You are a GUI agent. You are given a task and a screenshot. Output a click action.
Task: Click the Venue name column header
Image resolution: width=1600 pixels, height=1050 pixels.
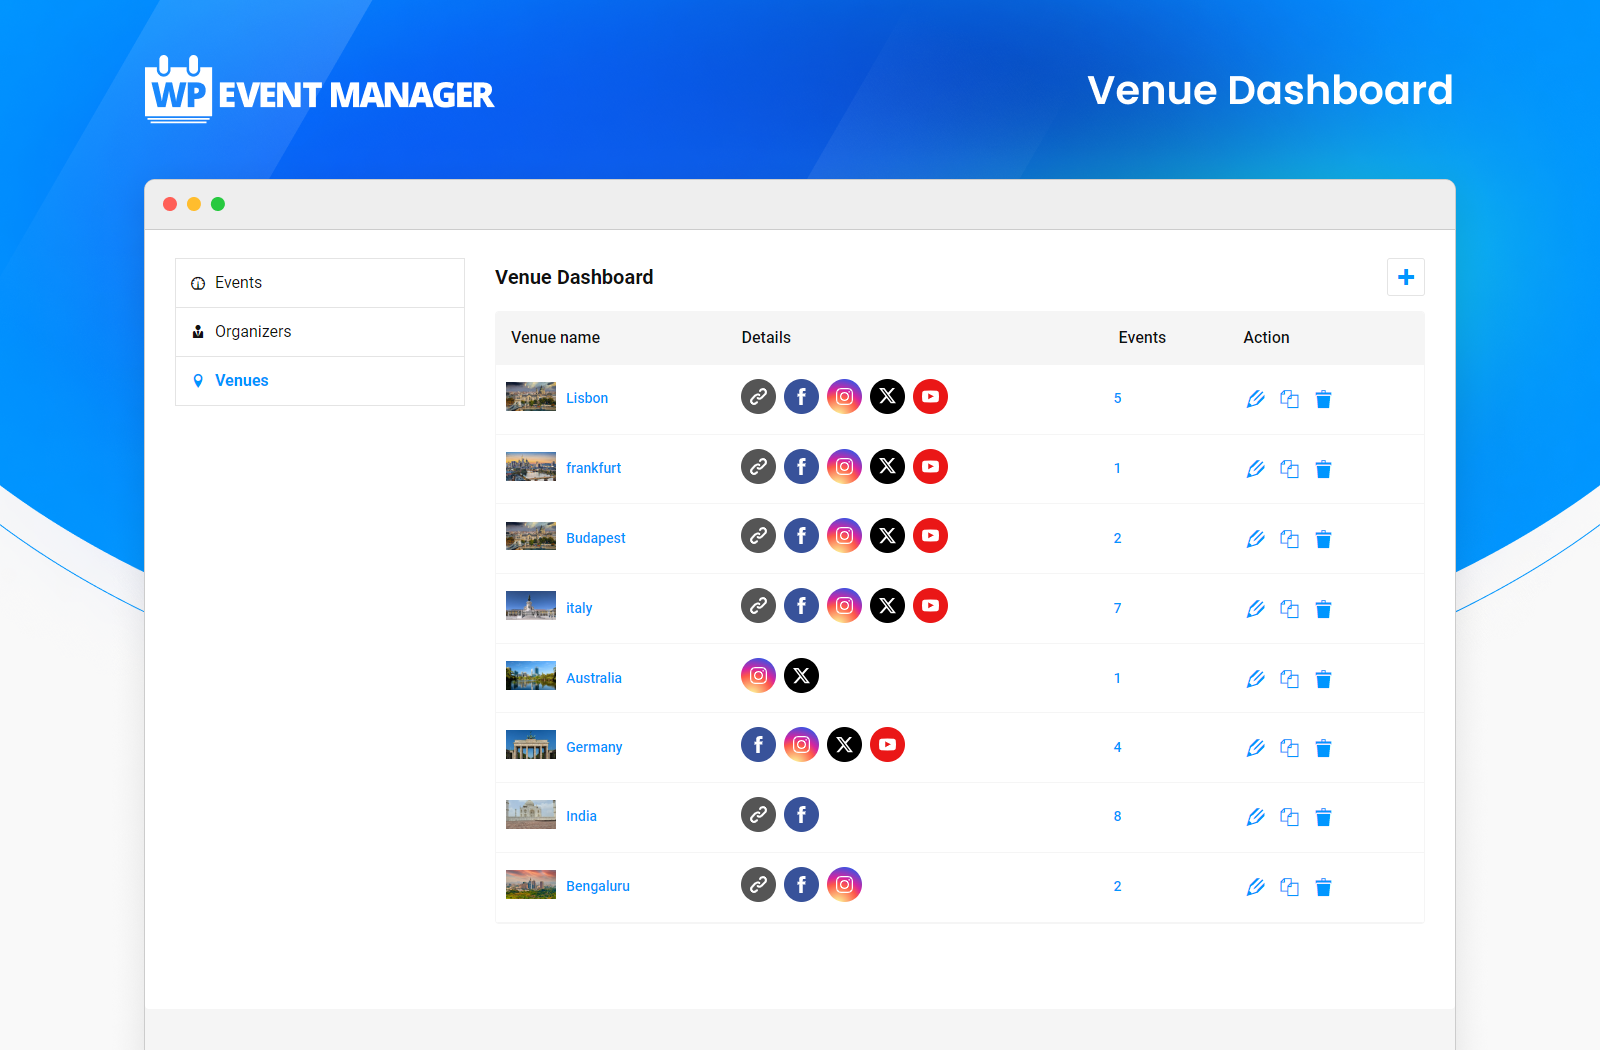point(555,338)
